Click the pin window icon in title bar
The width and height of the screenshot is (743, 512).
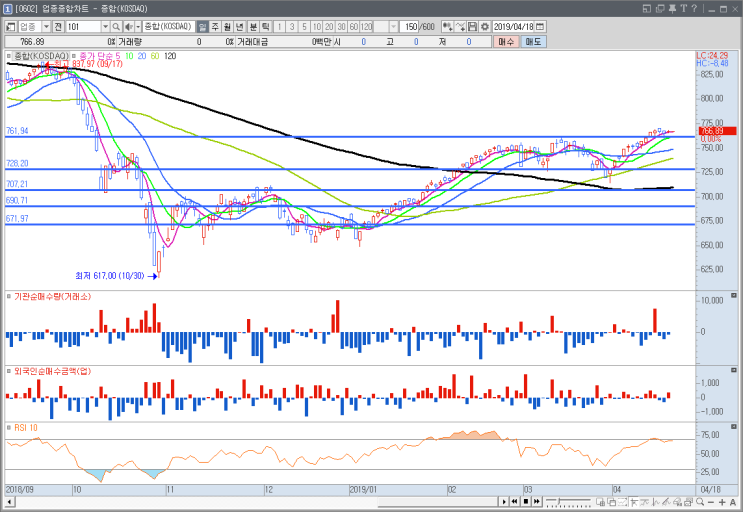(672, 9)
